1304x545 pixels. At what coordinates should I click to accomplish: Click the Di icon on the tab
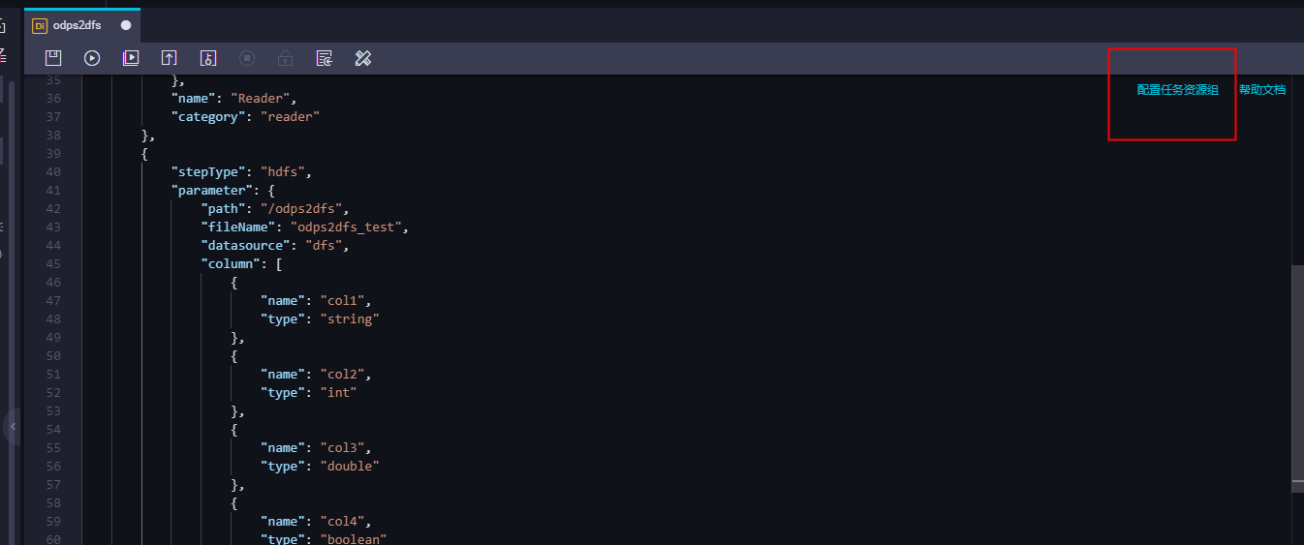coord(40,26)
